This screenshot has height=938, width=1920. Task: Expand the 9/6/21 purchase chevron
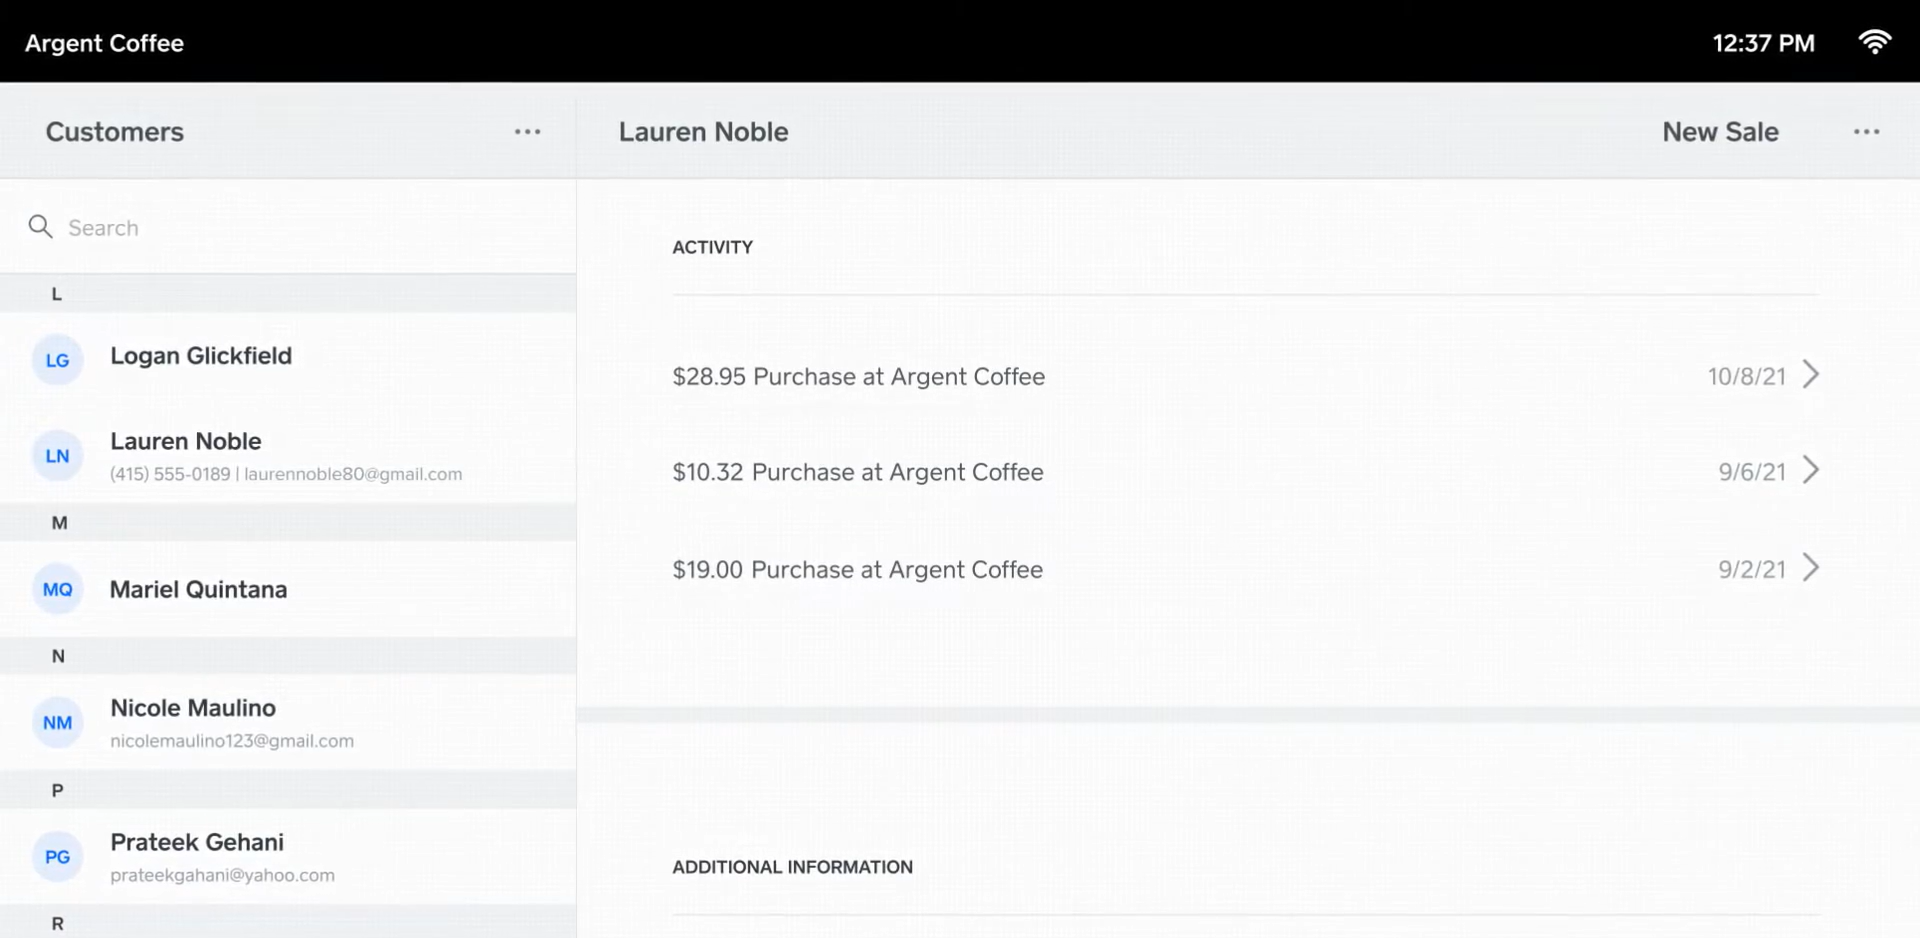[x=1811, y=470]
